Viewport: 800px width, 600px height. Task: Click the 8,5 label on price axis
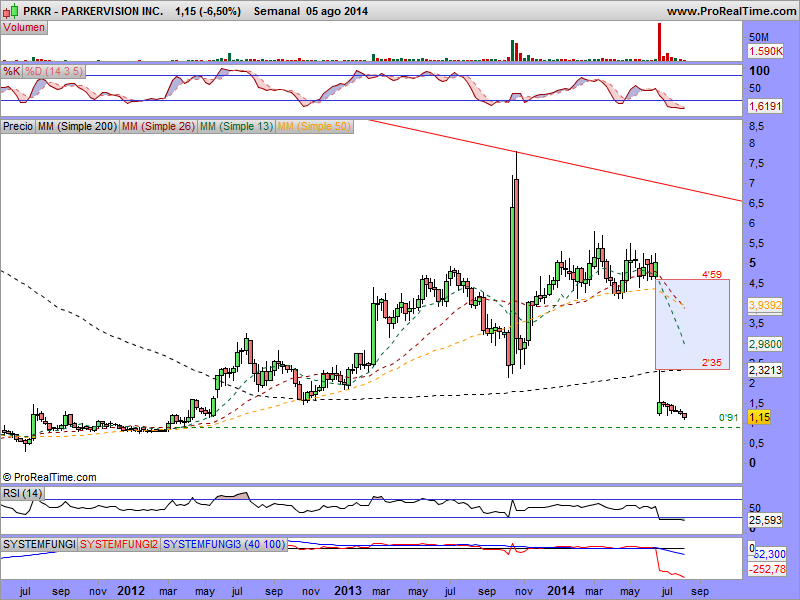tap(756, 126)
